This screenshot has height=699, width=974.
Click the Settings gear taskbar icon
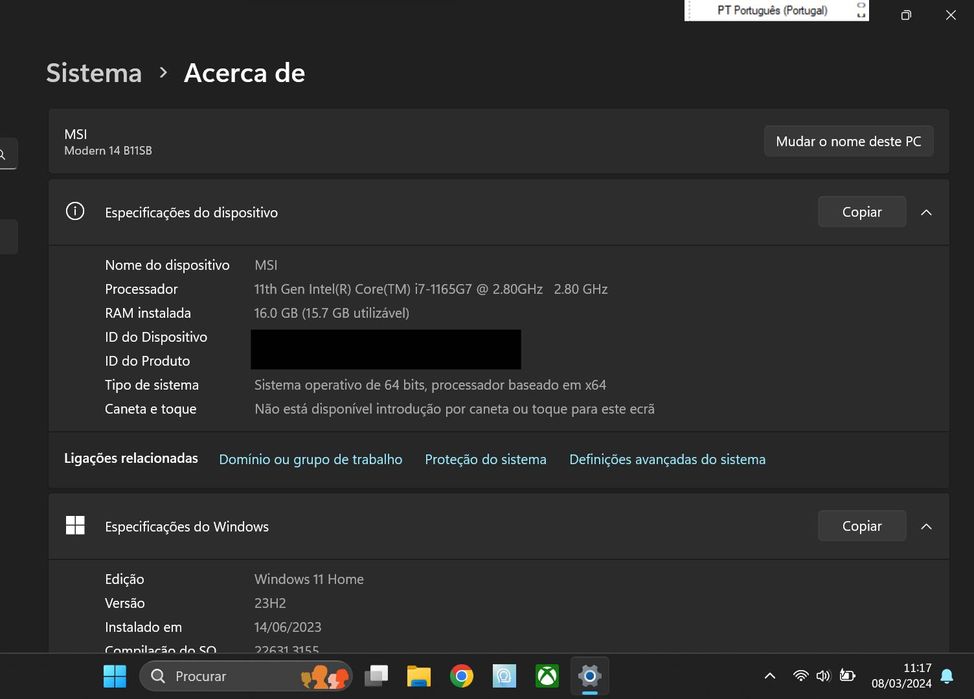tap(589, 675)
